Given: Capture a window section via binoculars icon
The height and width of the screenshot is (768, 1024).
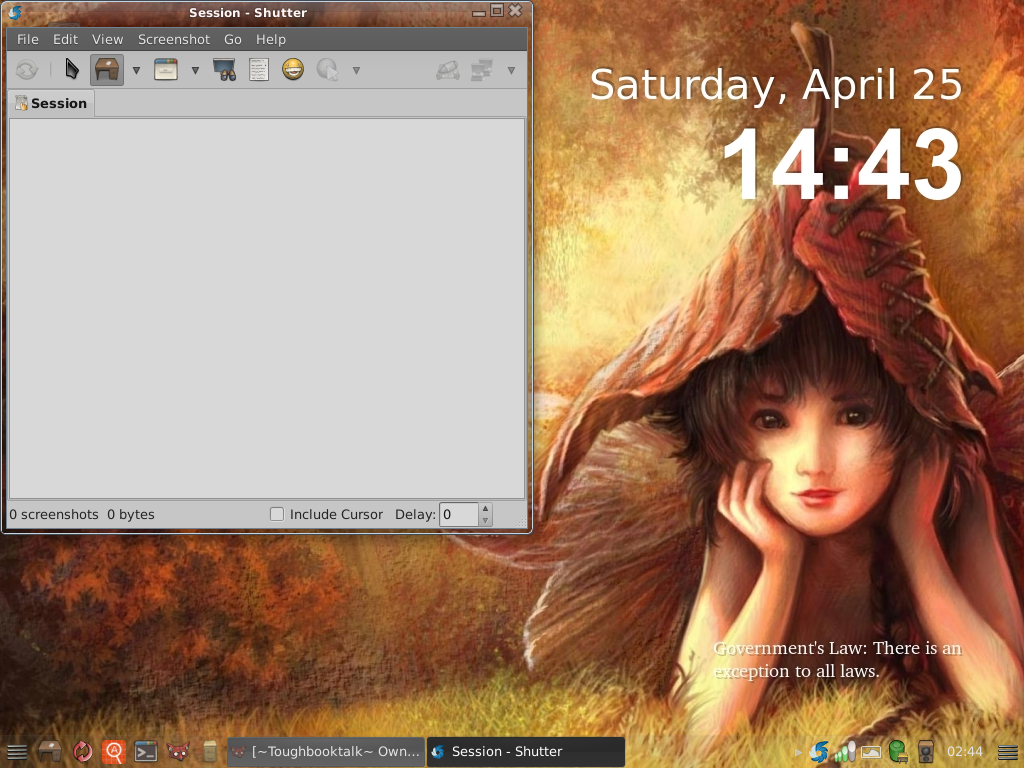Looking at the screenshot, I should click(x=224, y=69).
